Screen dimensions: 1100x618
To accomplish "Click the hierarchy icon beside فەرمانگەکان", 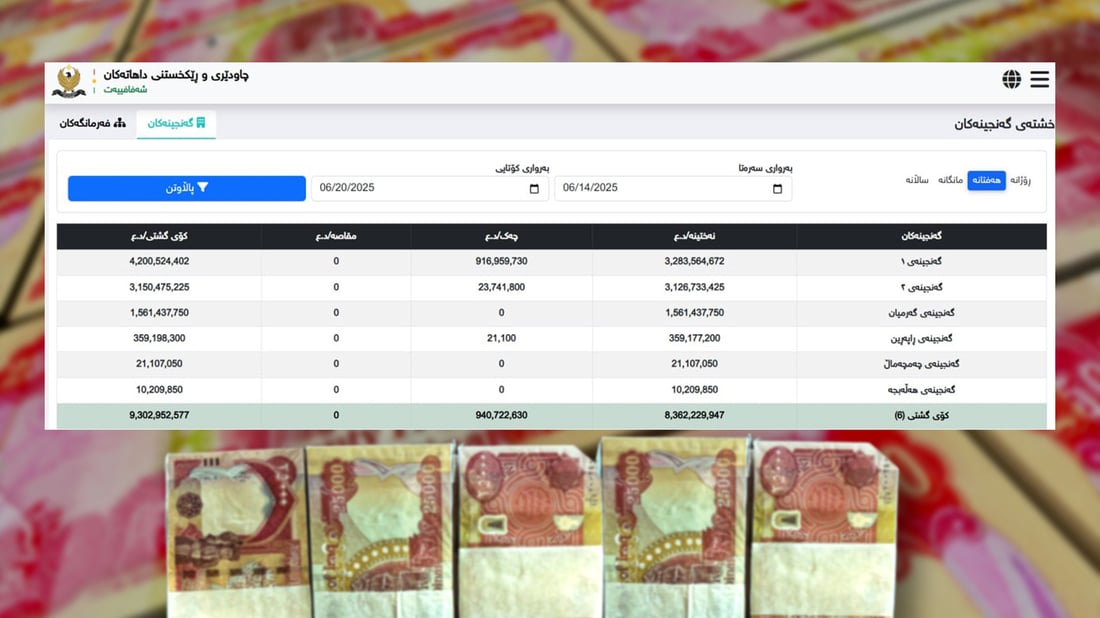I will point(120,123).
